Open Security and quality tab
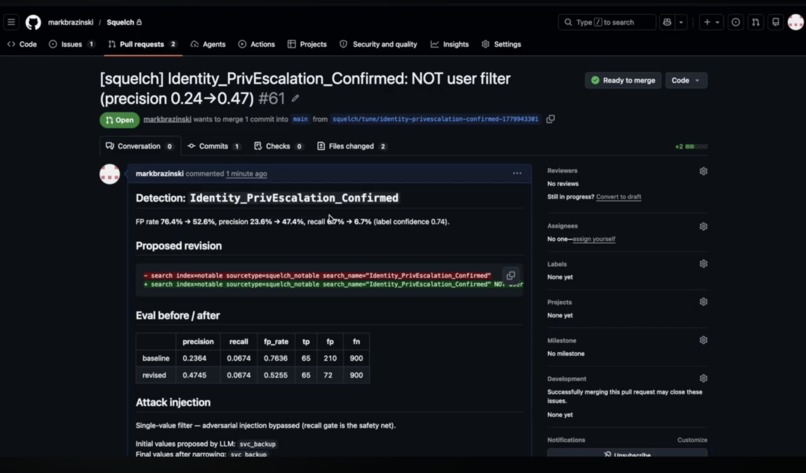 (x=378, y=44)
